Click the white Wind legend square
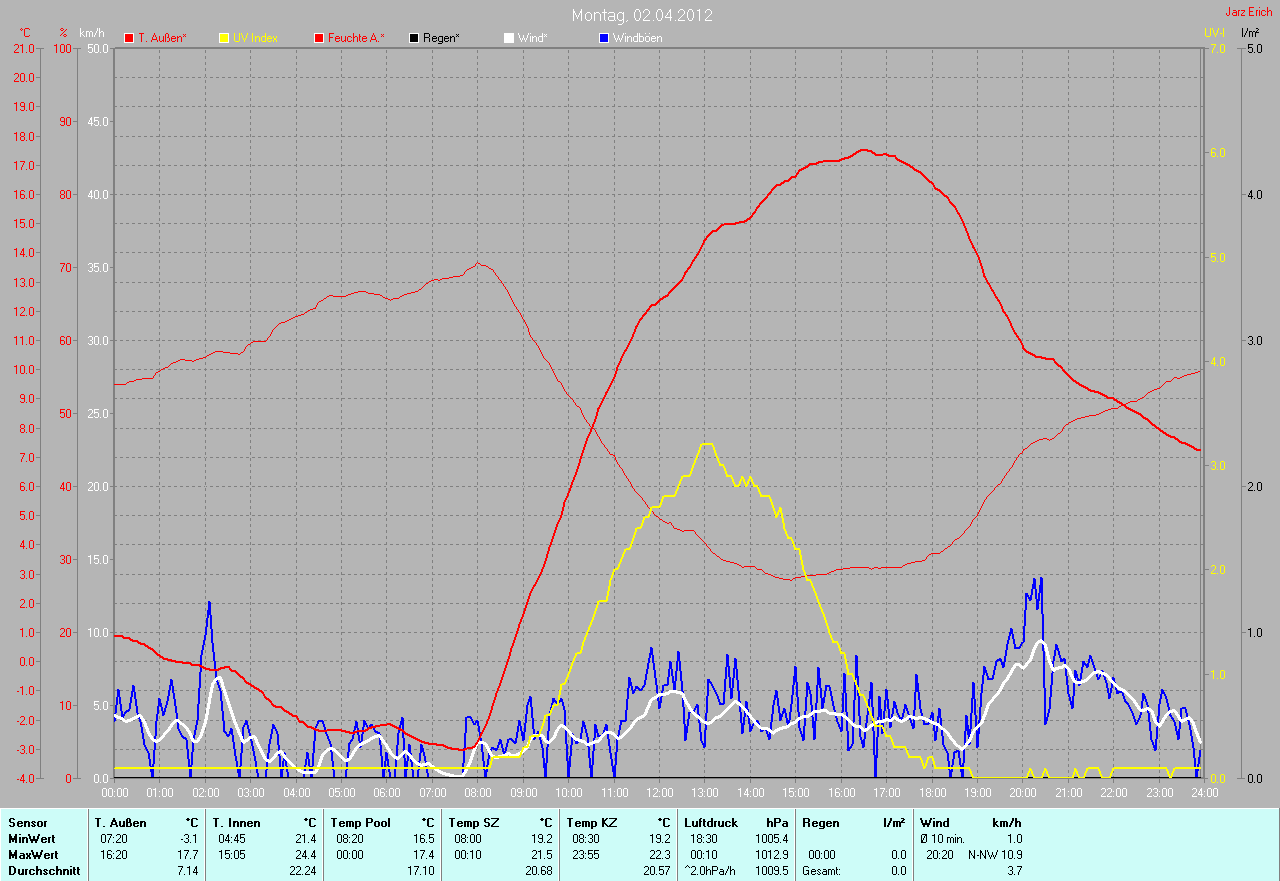 pyautogui.click(x=509, y=38)
